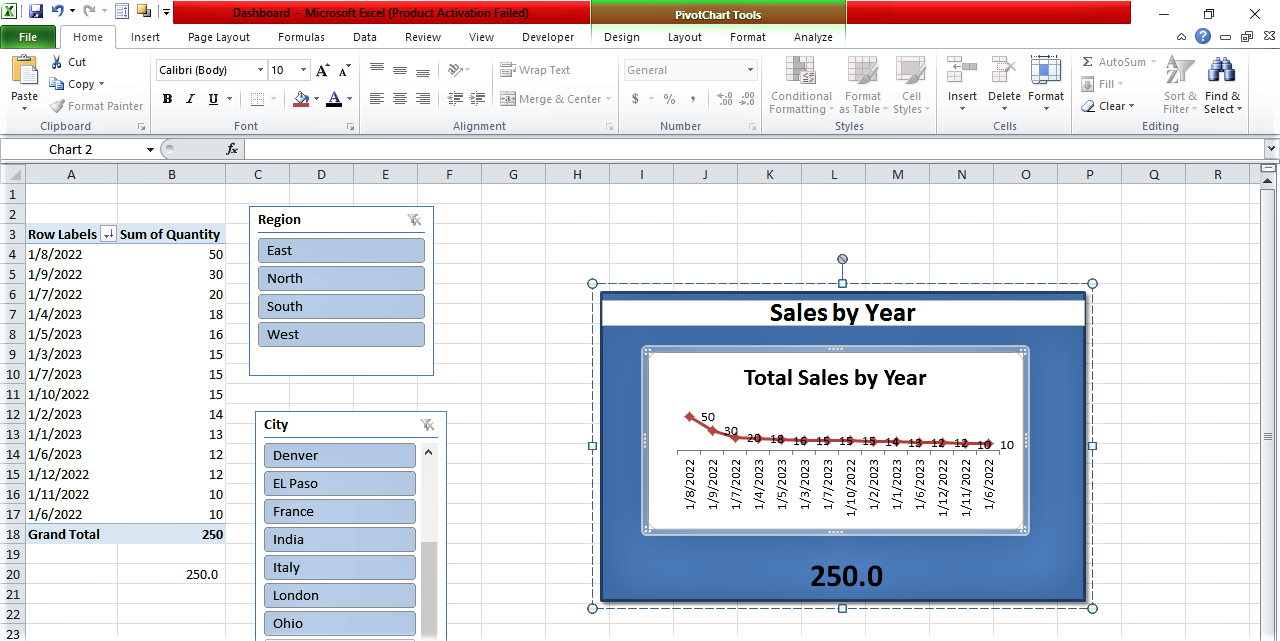Click the Undo arrow icon
Screen dimensions: 1280x641
point(58,12)
